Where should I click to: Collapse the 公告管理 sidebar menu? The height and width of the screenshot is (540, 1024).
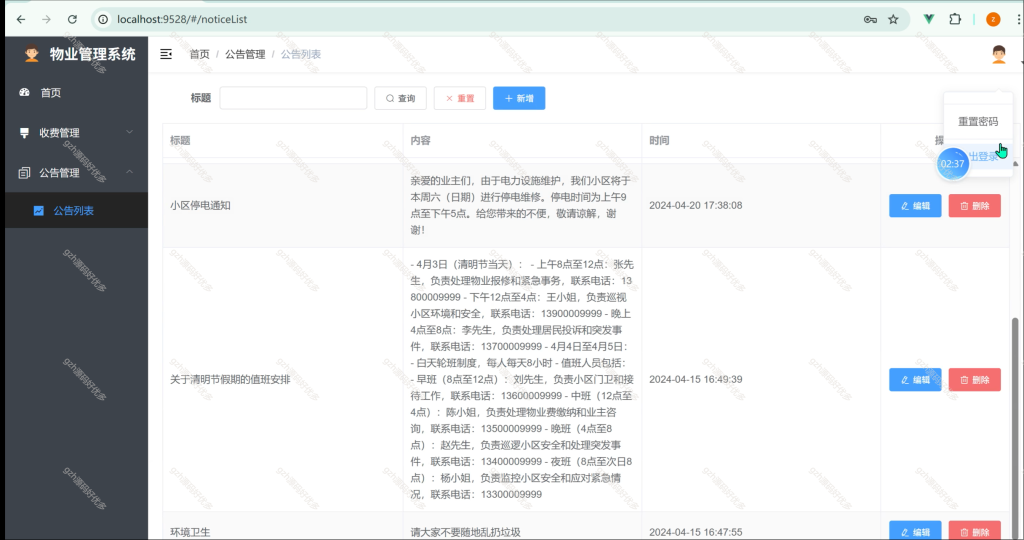[x=76, y=172]
